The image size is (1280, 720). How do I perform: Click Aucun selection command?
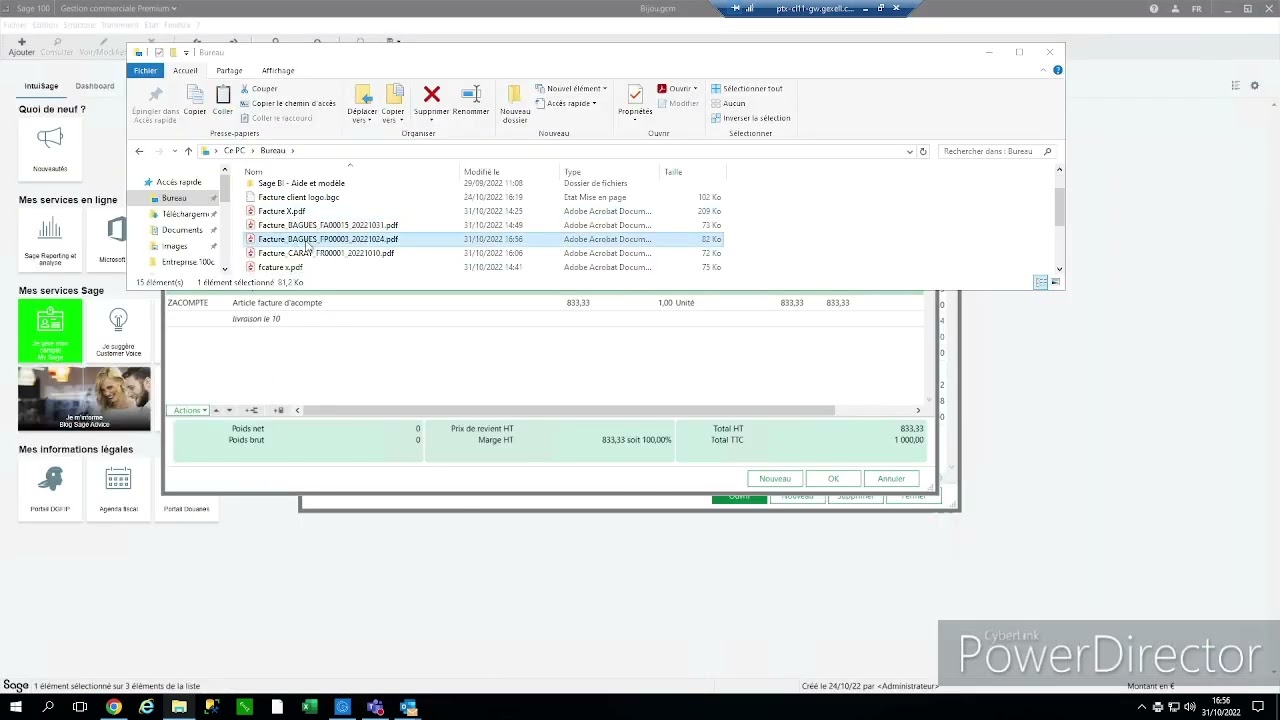[728, 103]
